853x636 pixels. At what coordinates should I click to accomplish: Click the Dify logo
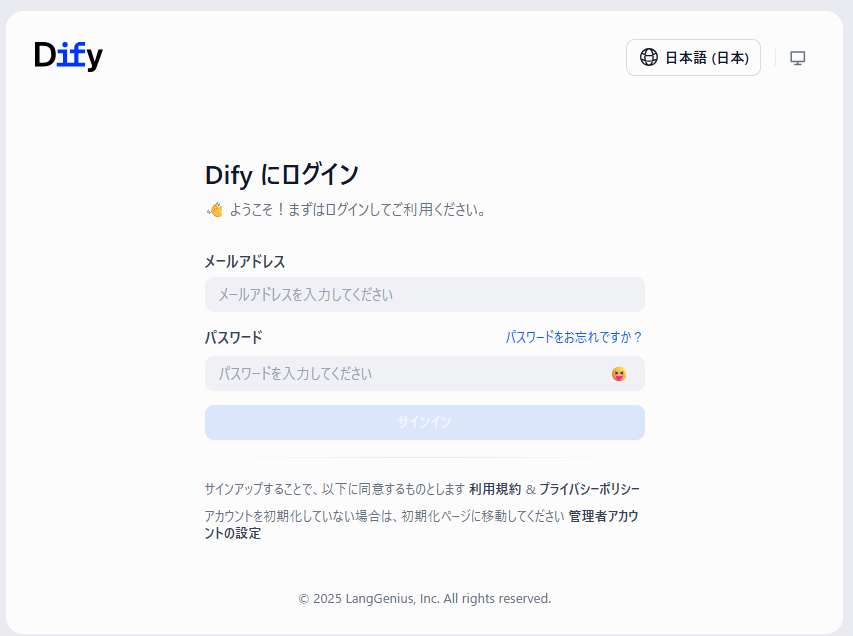68,56
